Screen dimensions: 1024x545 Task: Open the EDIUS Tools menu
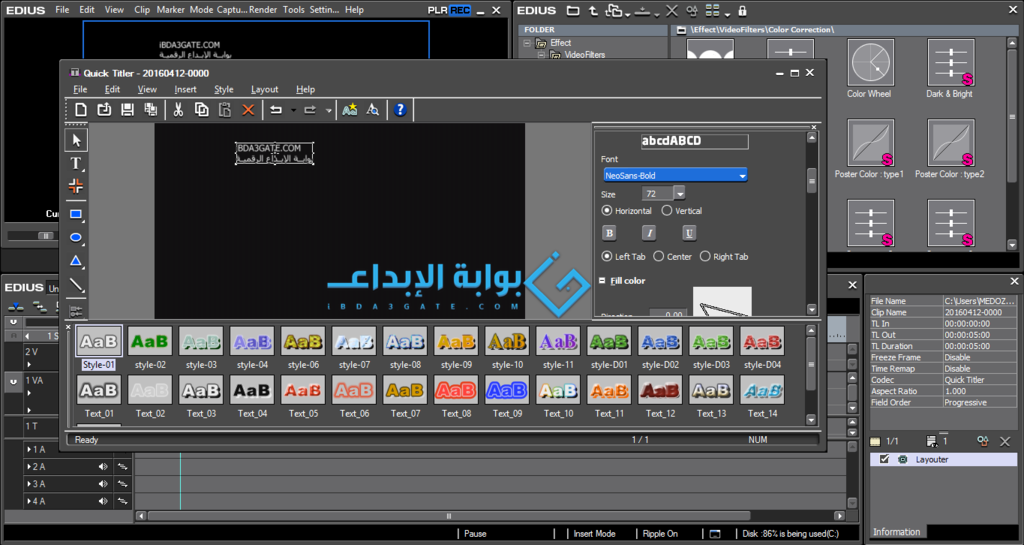[294, 10]
